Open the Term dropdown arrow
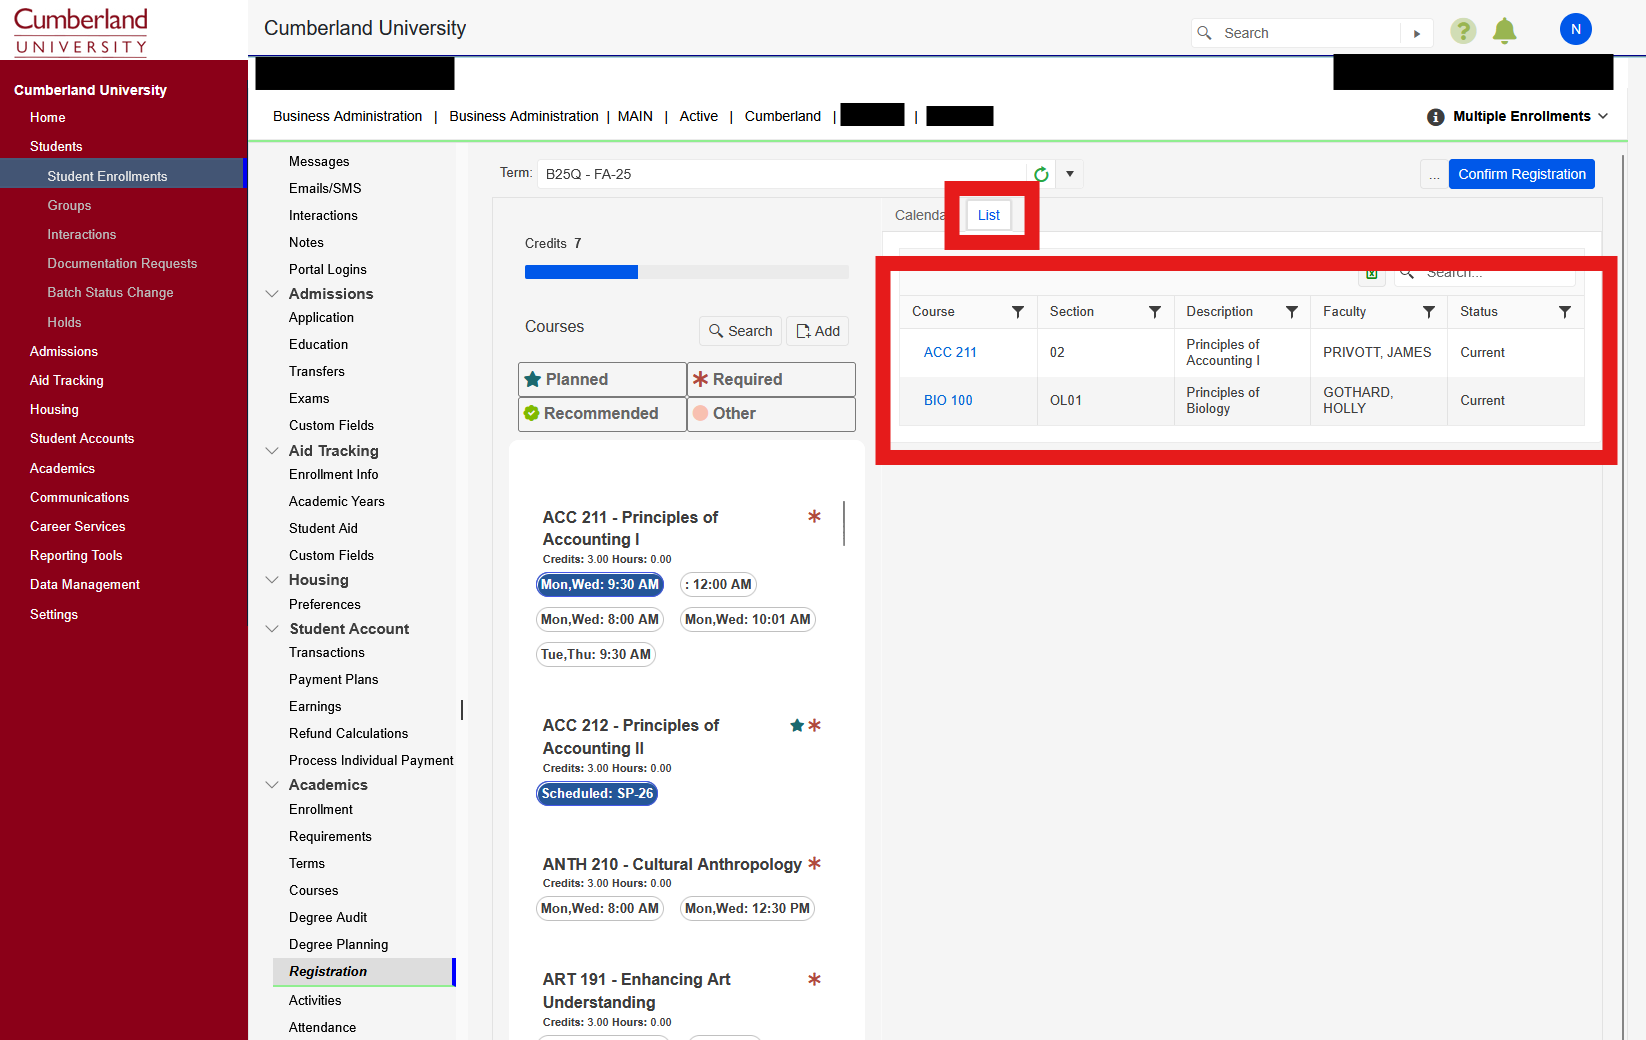1646x1040 pixels. point(1070,174)
